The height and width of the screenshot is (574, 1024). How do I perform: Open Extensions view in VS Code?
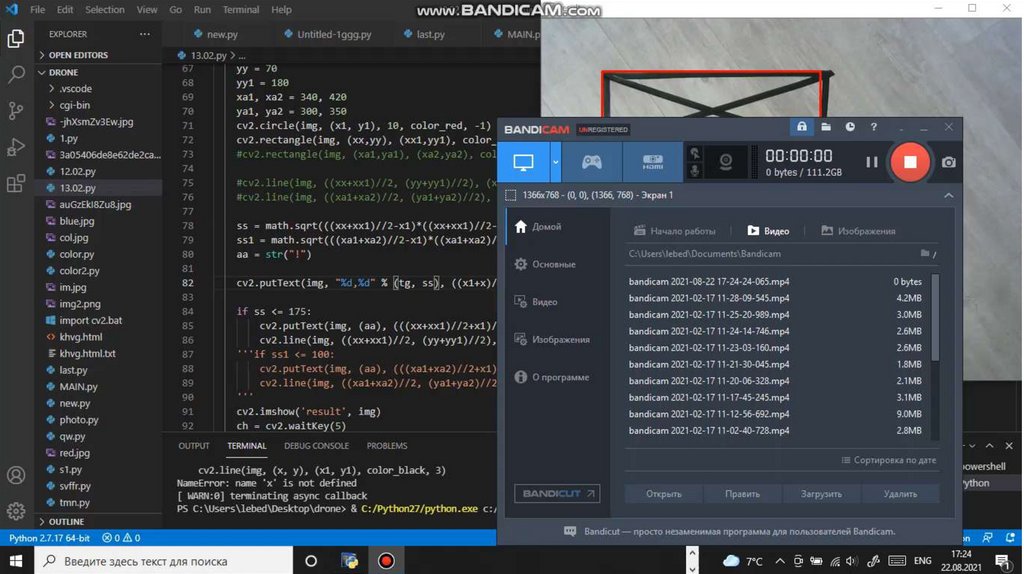tap(16, 184)
